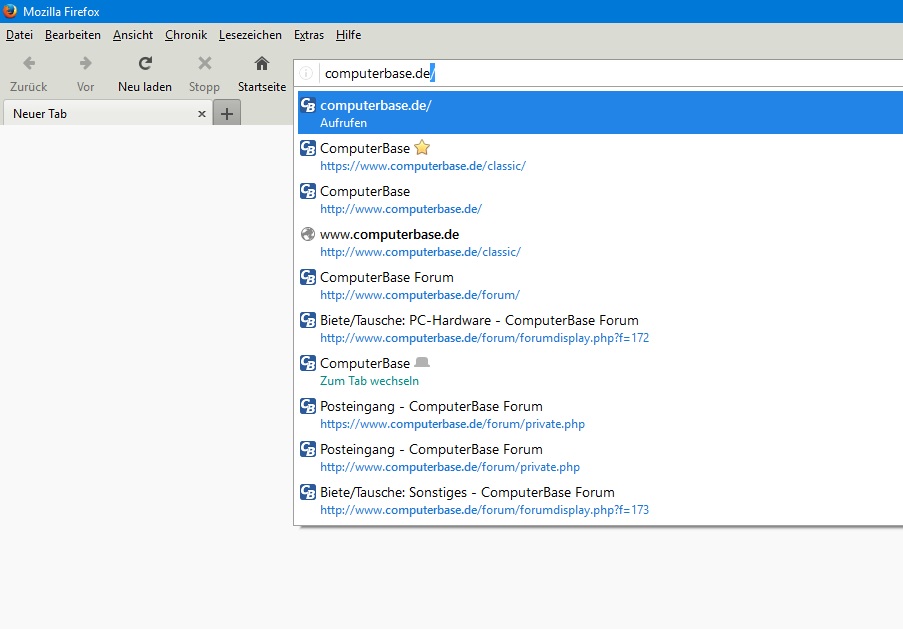This screenshot has height=629, width=903.
Task: Open https://www.computerbase.de/classic/ suggestion
Action: (423, 166)
